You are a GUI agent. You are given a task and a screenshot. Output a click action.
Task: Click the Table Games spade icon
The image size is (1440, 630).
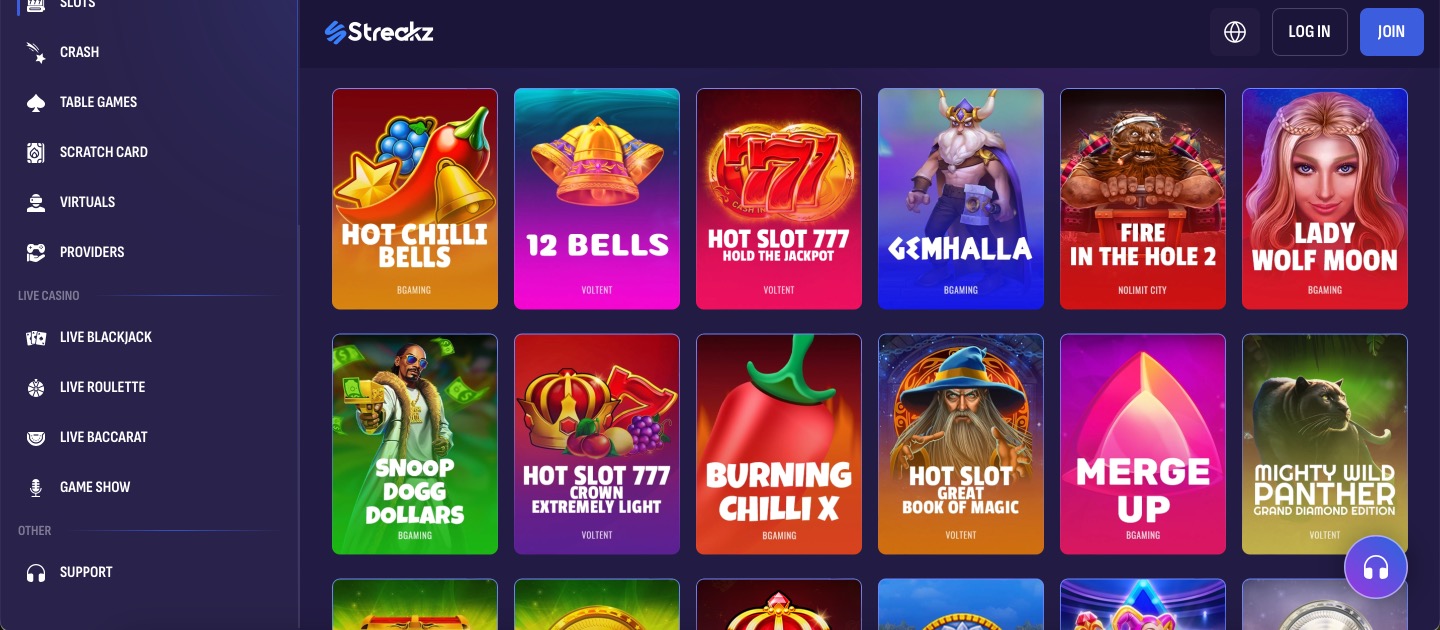pyautogui.click(x=36, y=102)
